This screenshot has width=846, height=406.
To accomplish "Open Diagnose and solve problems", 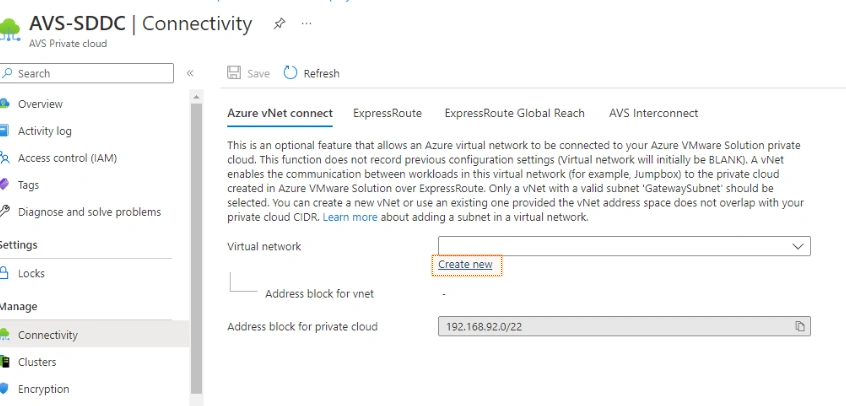I will [90, 212].
